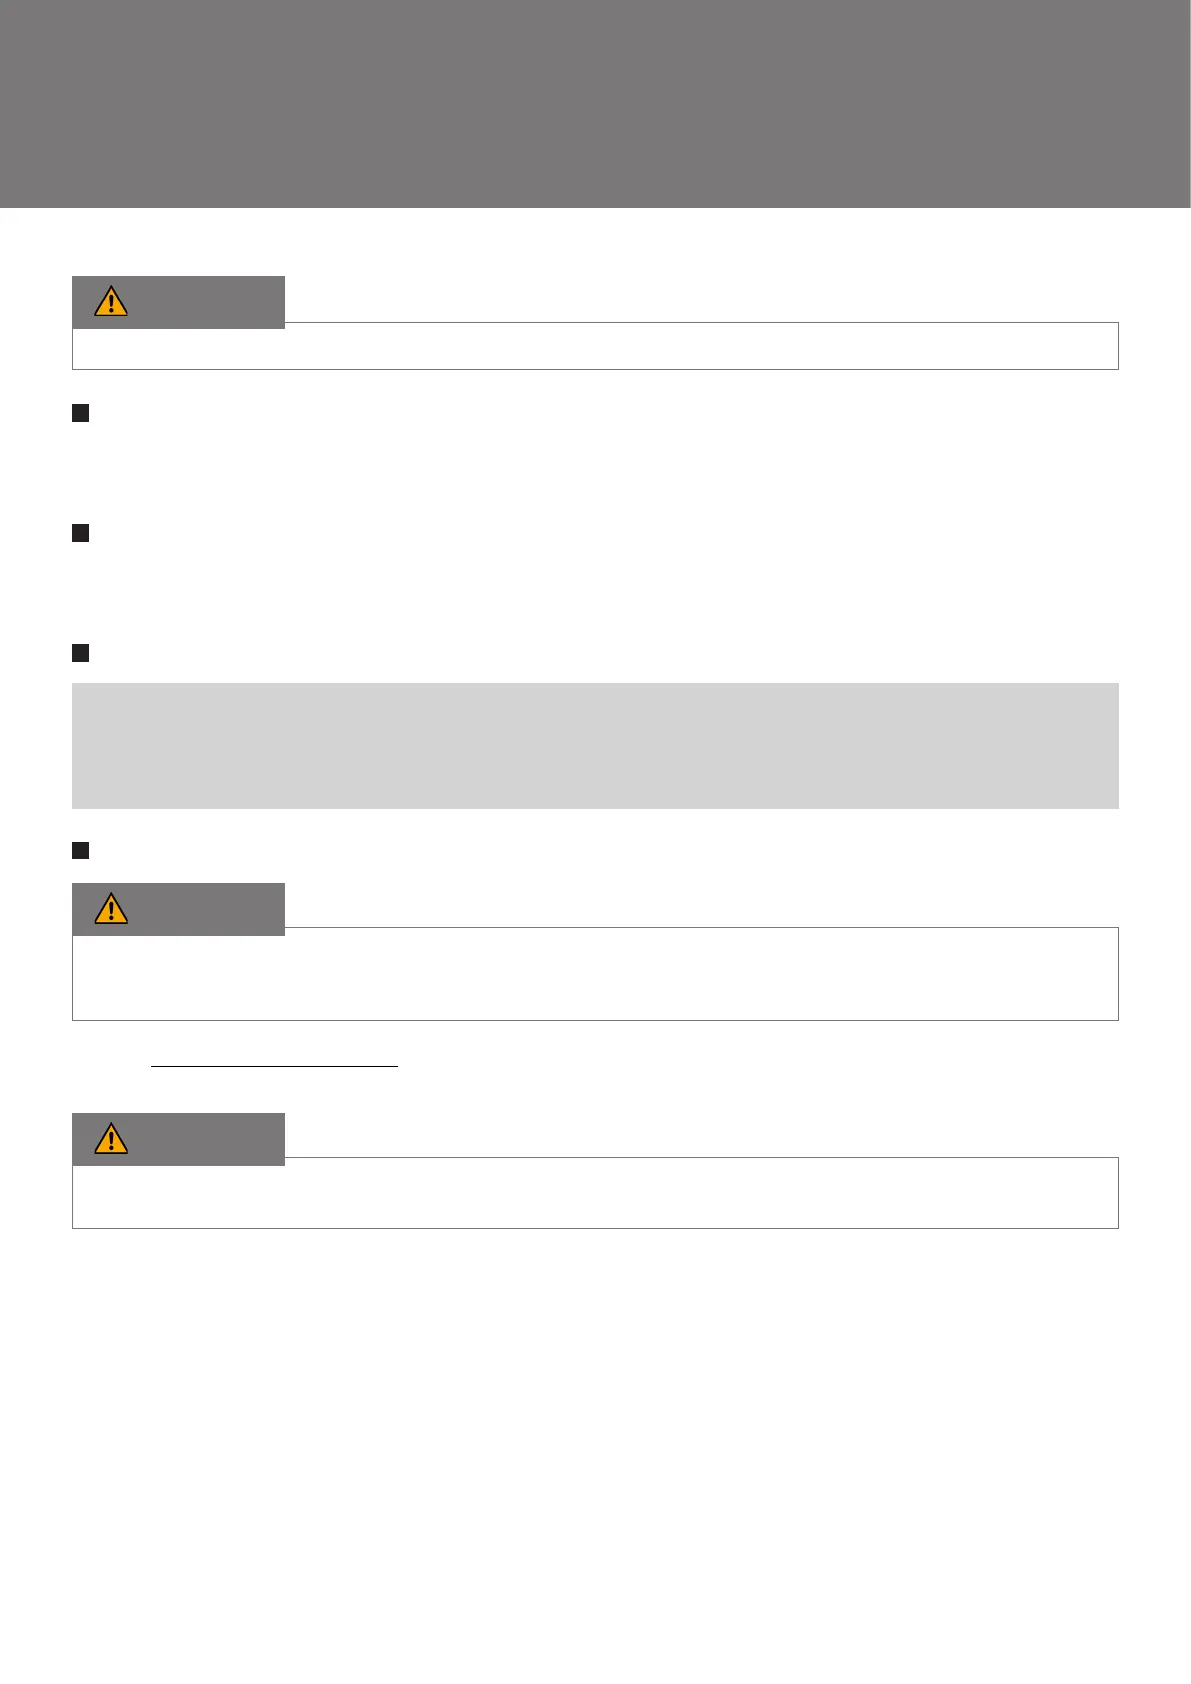Click the topmost orange warning triangle icon
The width and height of the screenshot is (1191, 1684).
pos(111,301)
